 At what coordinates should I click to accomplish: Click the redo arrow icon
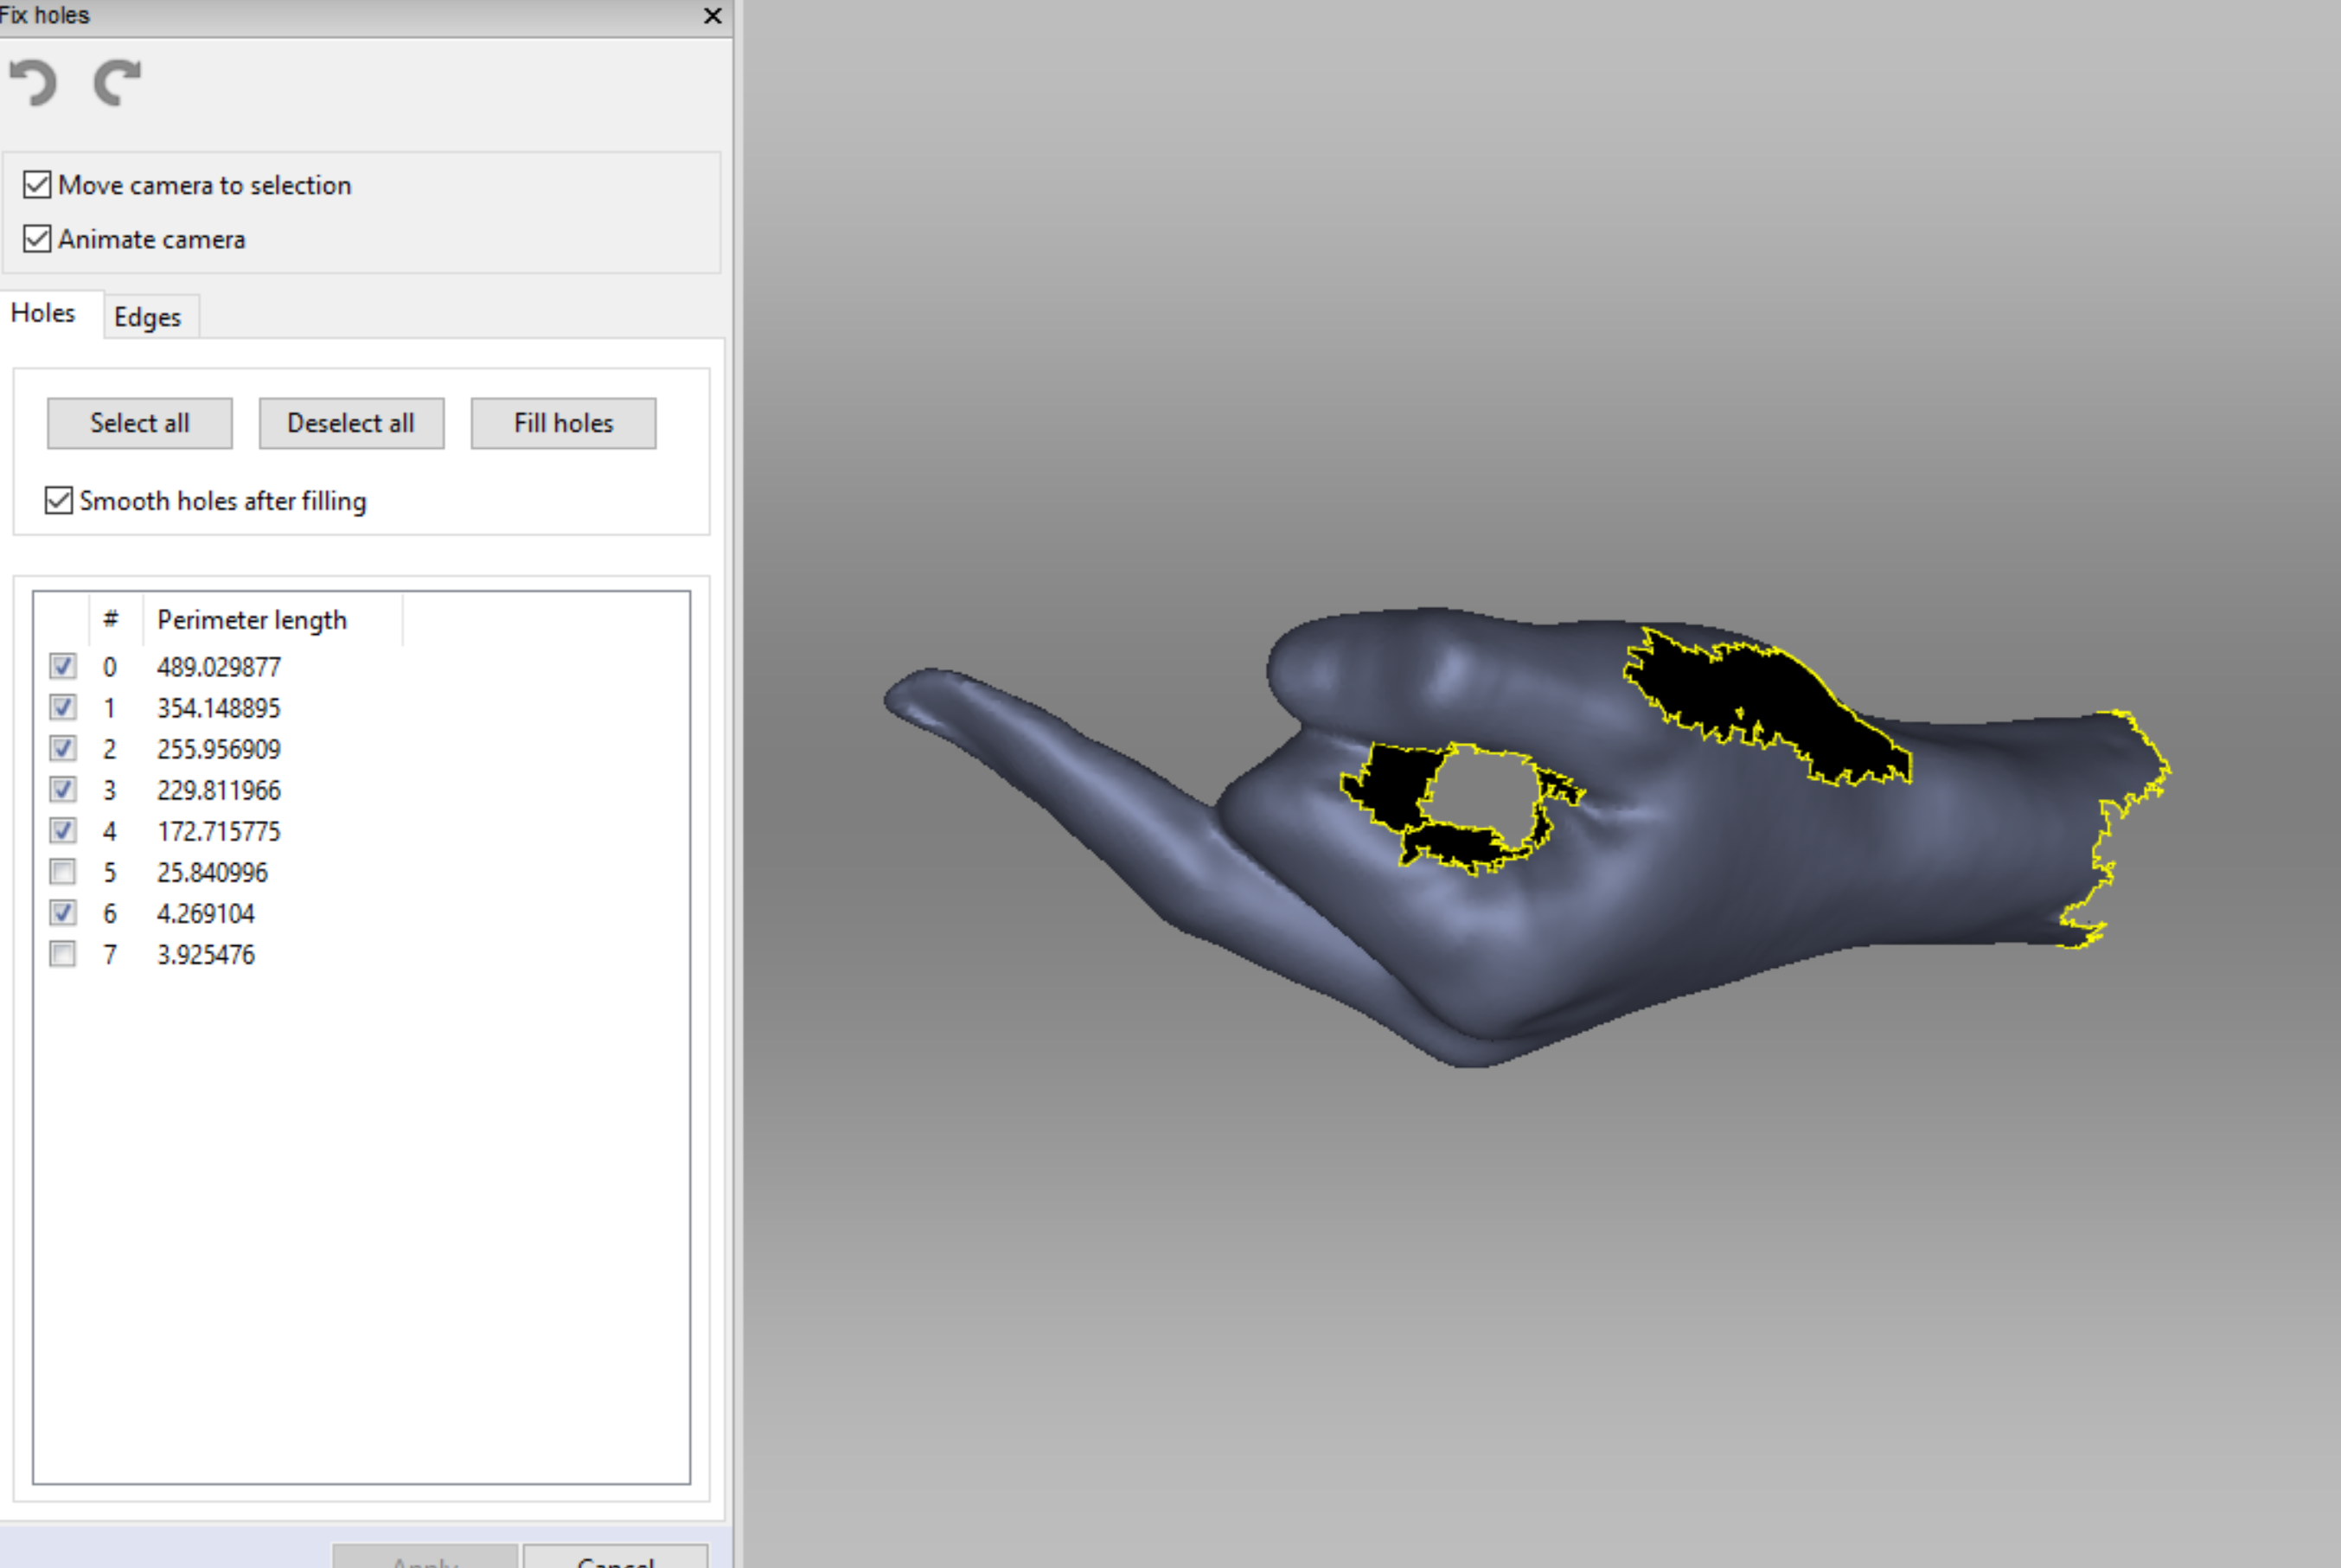coord(118,83)
